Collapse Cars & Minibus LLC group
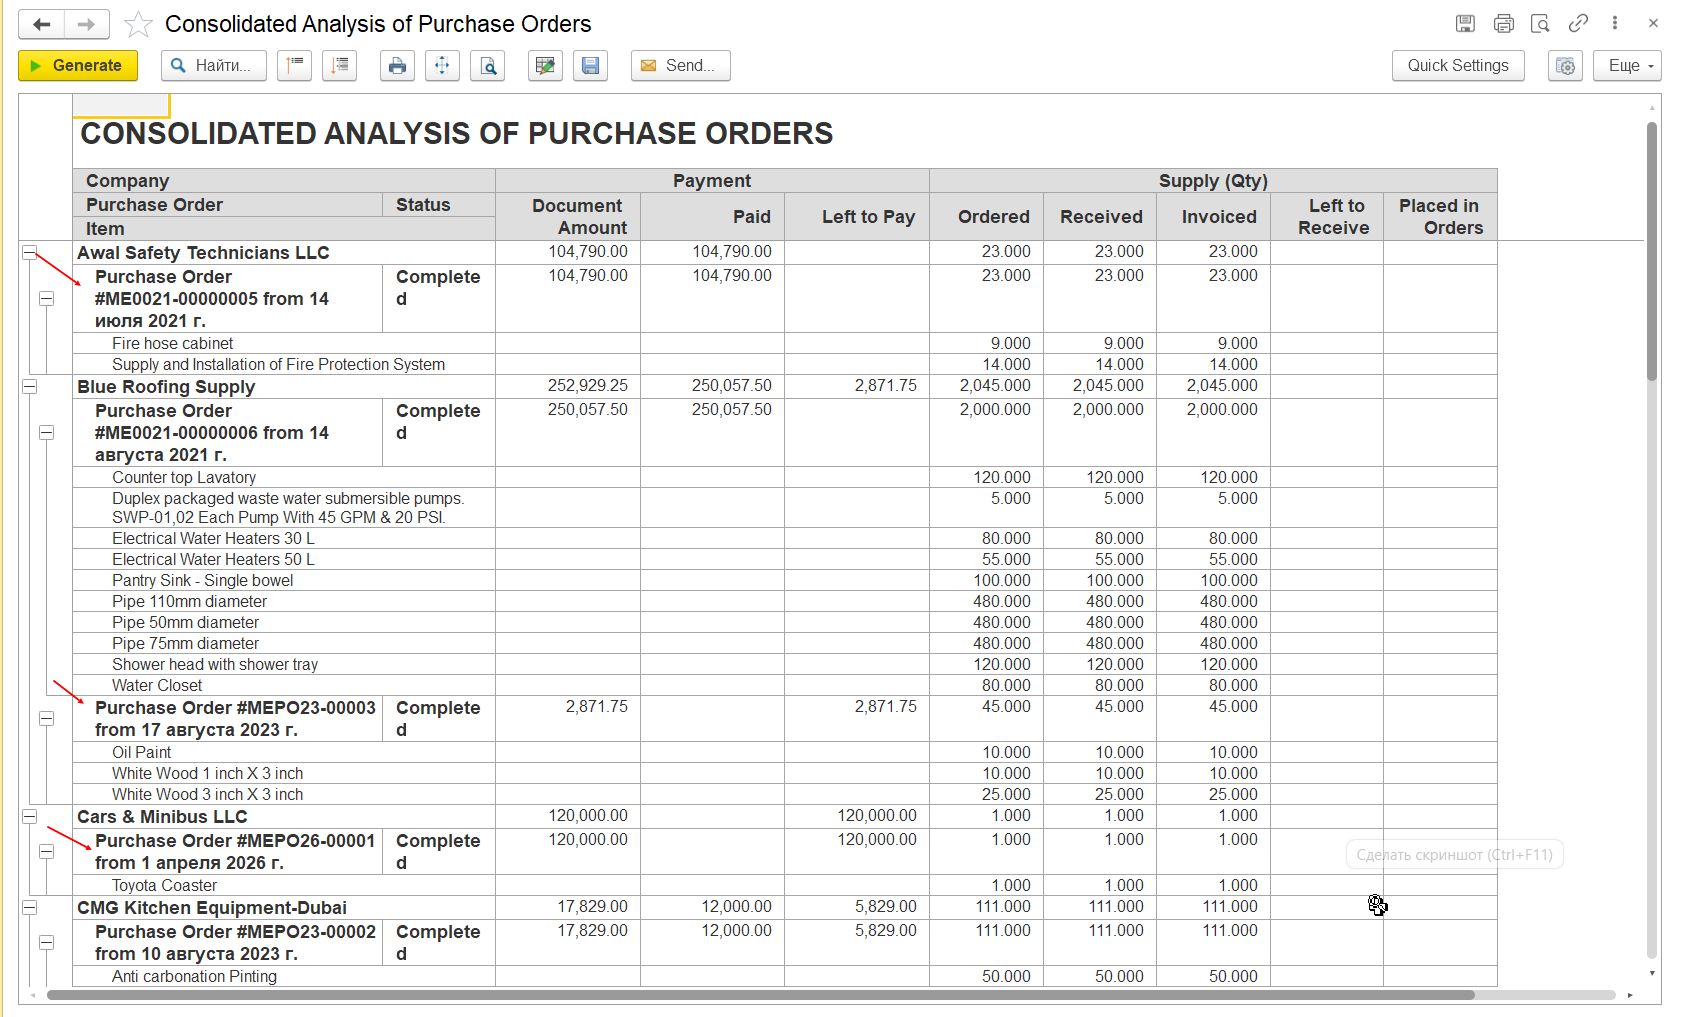This screenshot has height=1017, width=1686. click(30, 817)
